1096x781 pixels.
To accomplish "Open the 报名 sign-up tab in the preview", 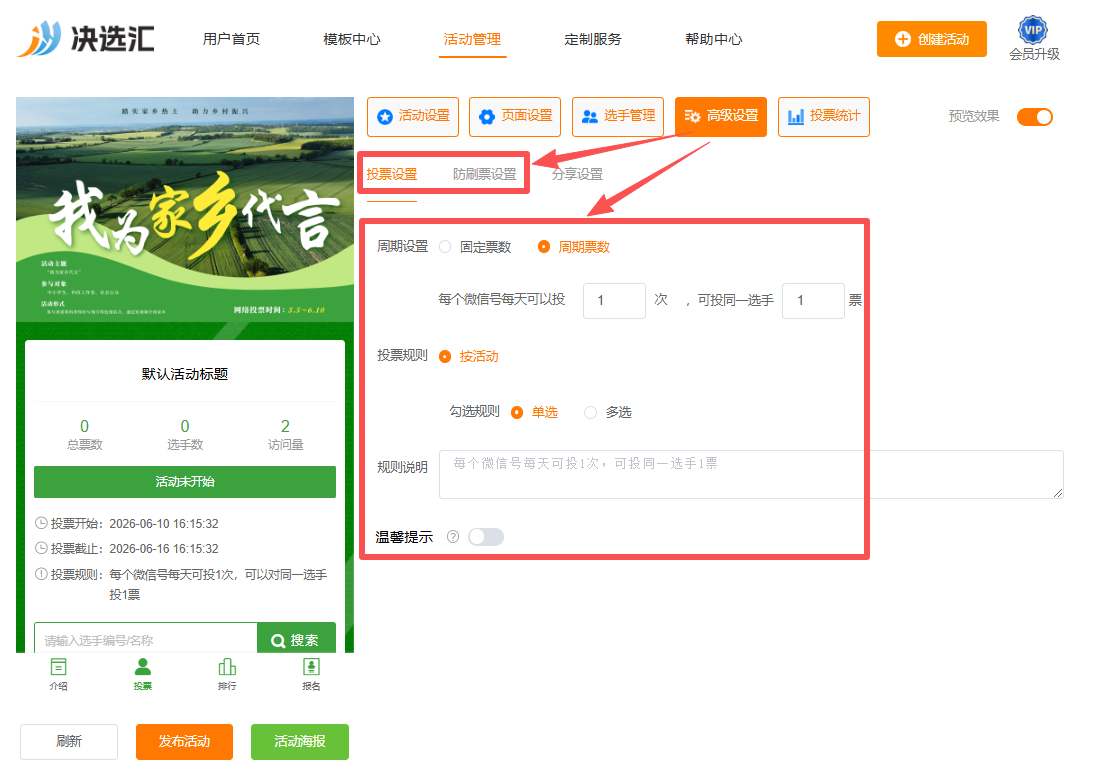I will [x=311, y=674].
